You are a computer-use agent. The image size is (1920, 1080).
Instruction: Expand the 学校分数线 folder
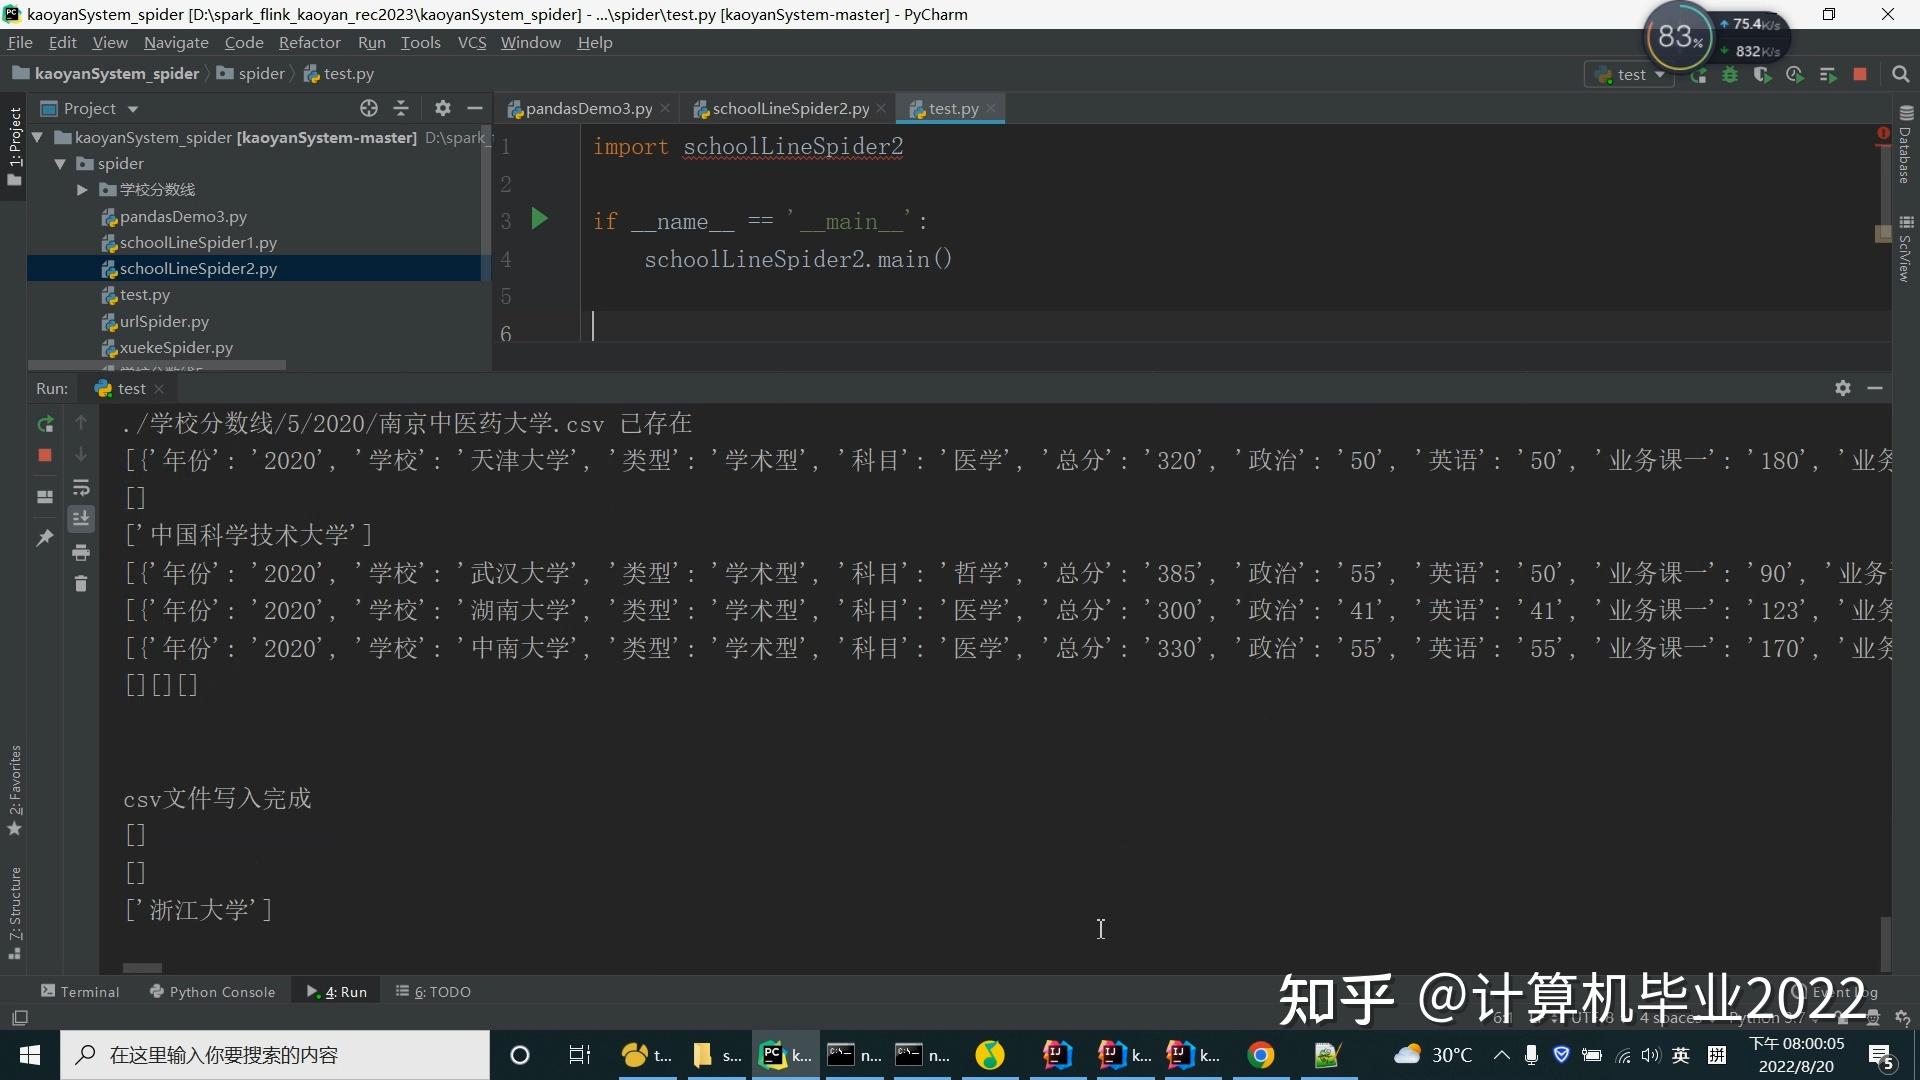(82, 190)
